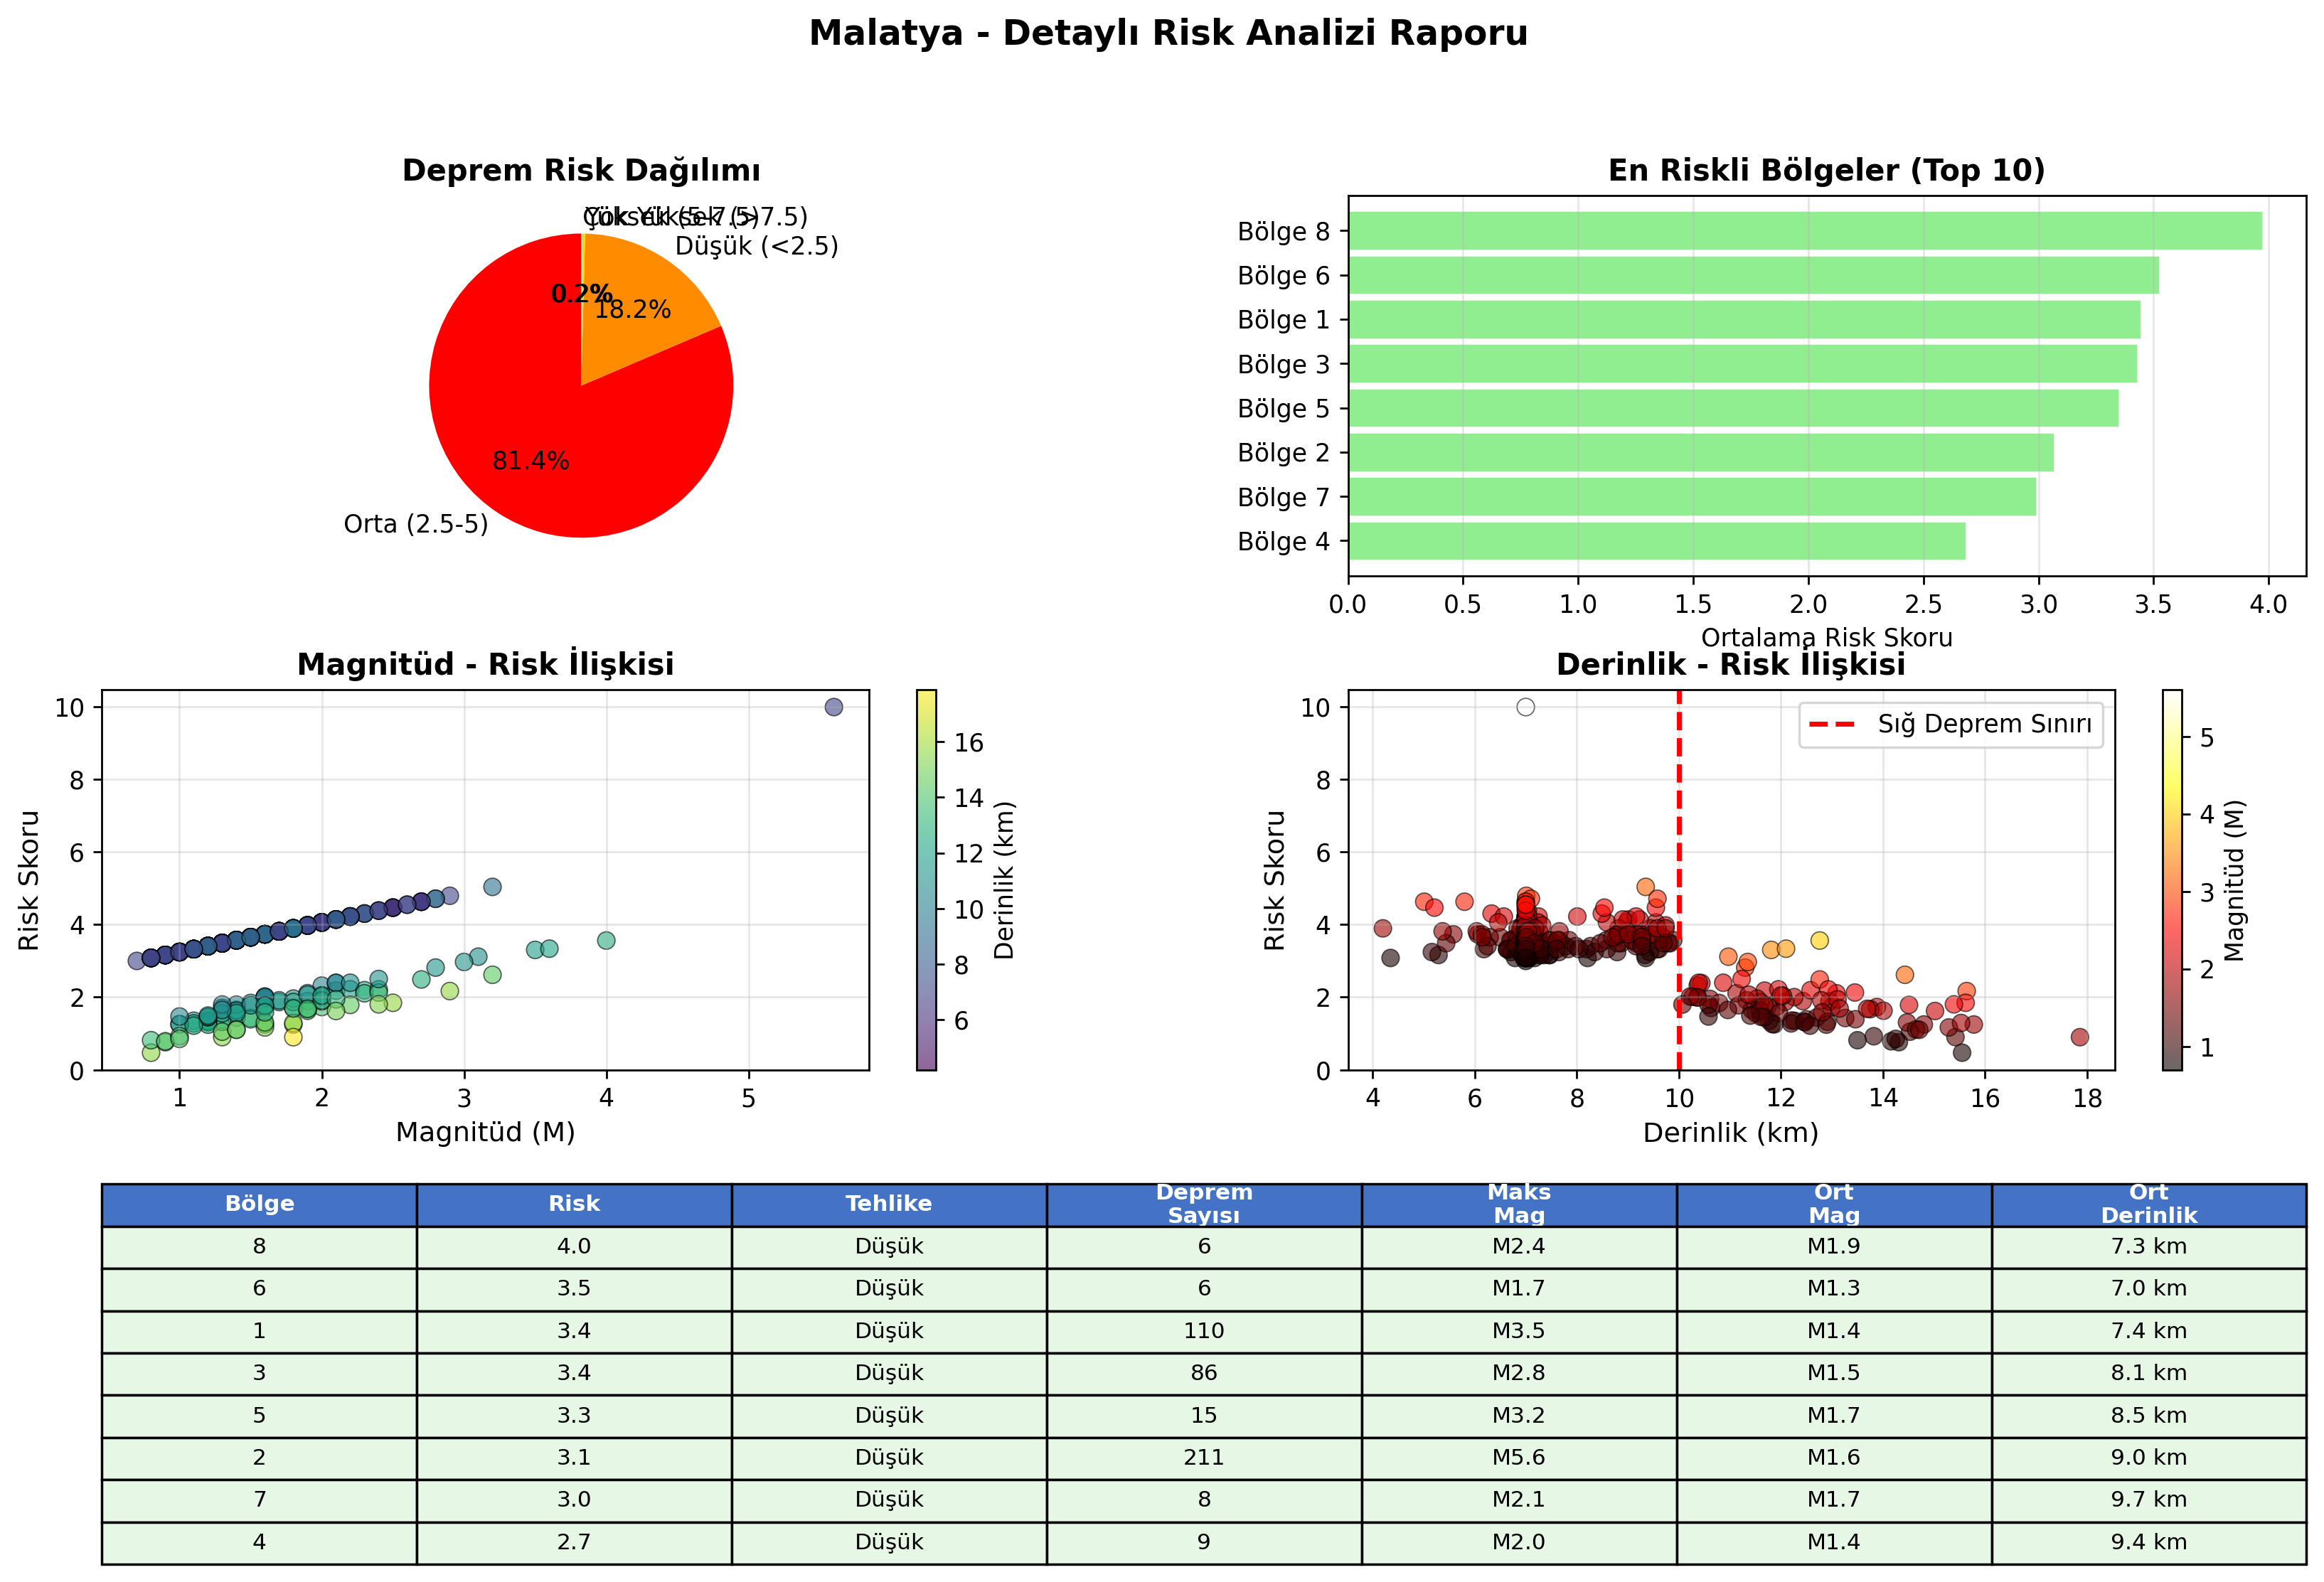Select the '86' earthquake count cell

(x=1204, y=1373)
